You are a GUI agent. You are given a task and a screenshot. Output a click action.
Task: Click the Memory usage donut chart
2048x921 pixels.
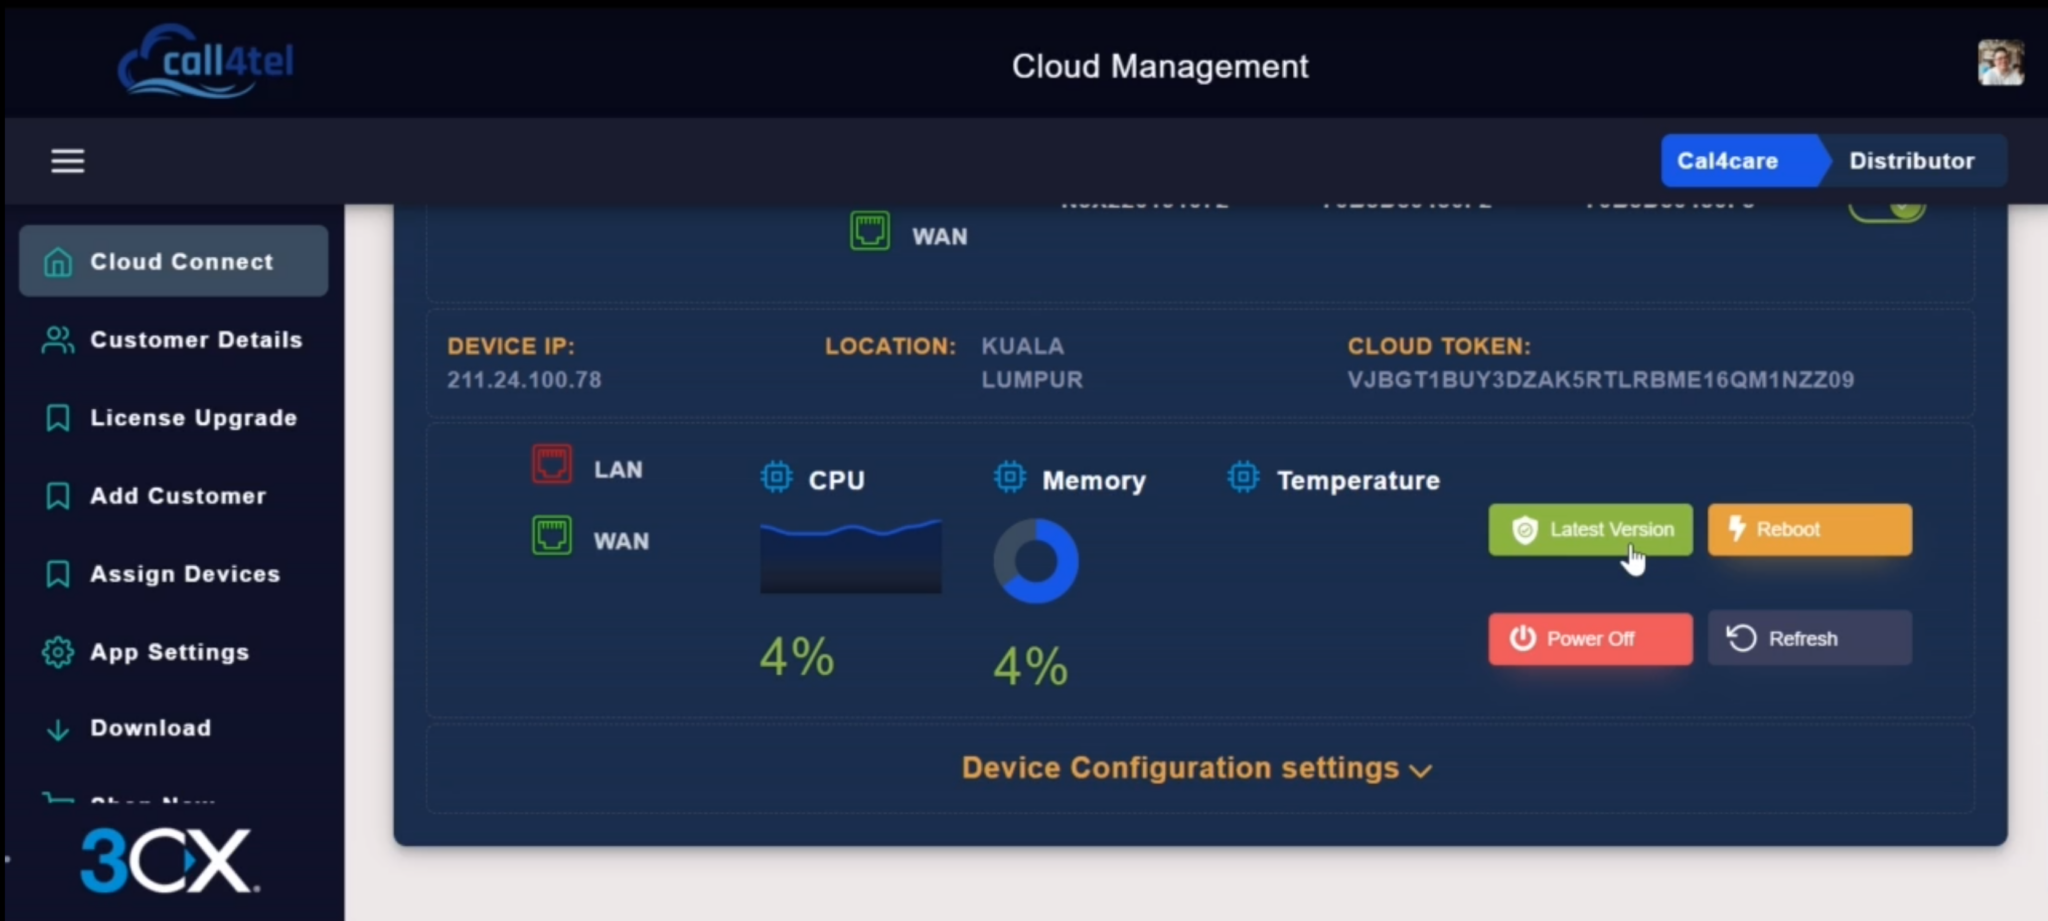tap(1036, 560)
